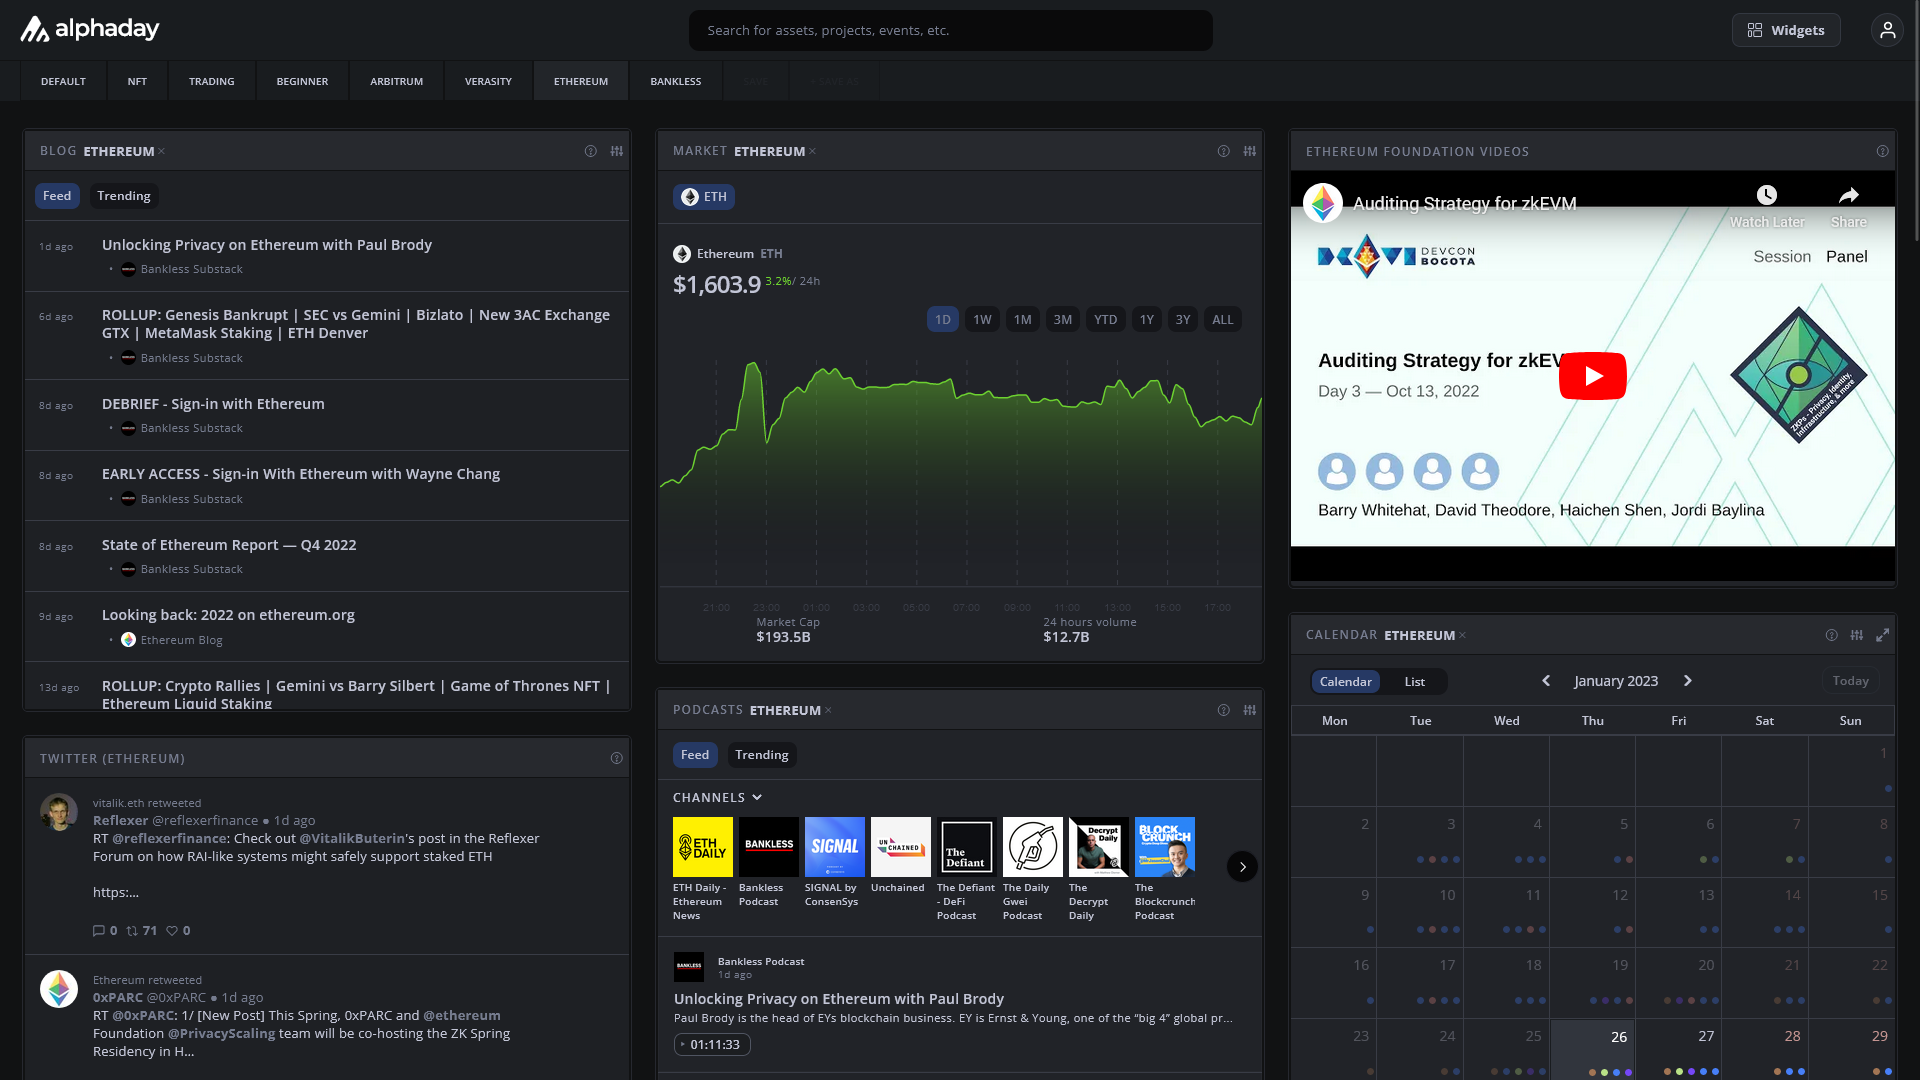Switch the calendar to List view

(1413, 681)
